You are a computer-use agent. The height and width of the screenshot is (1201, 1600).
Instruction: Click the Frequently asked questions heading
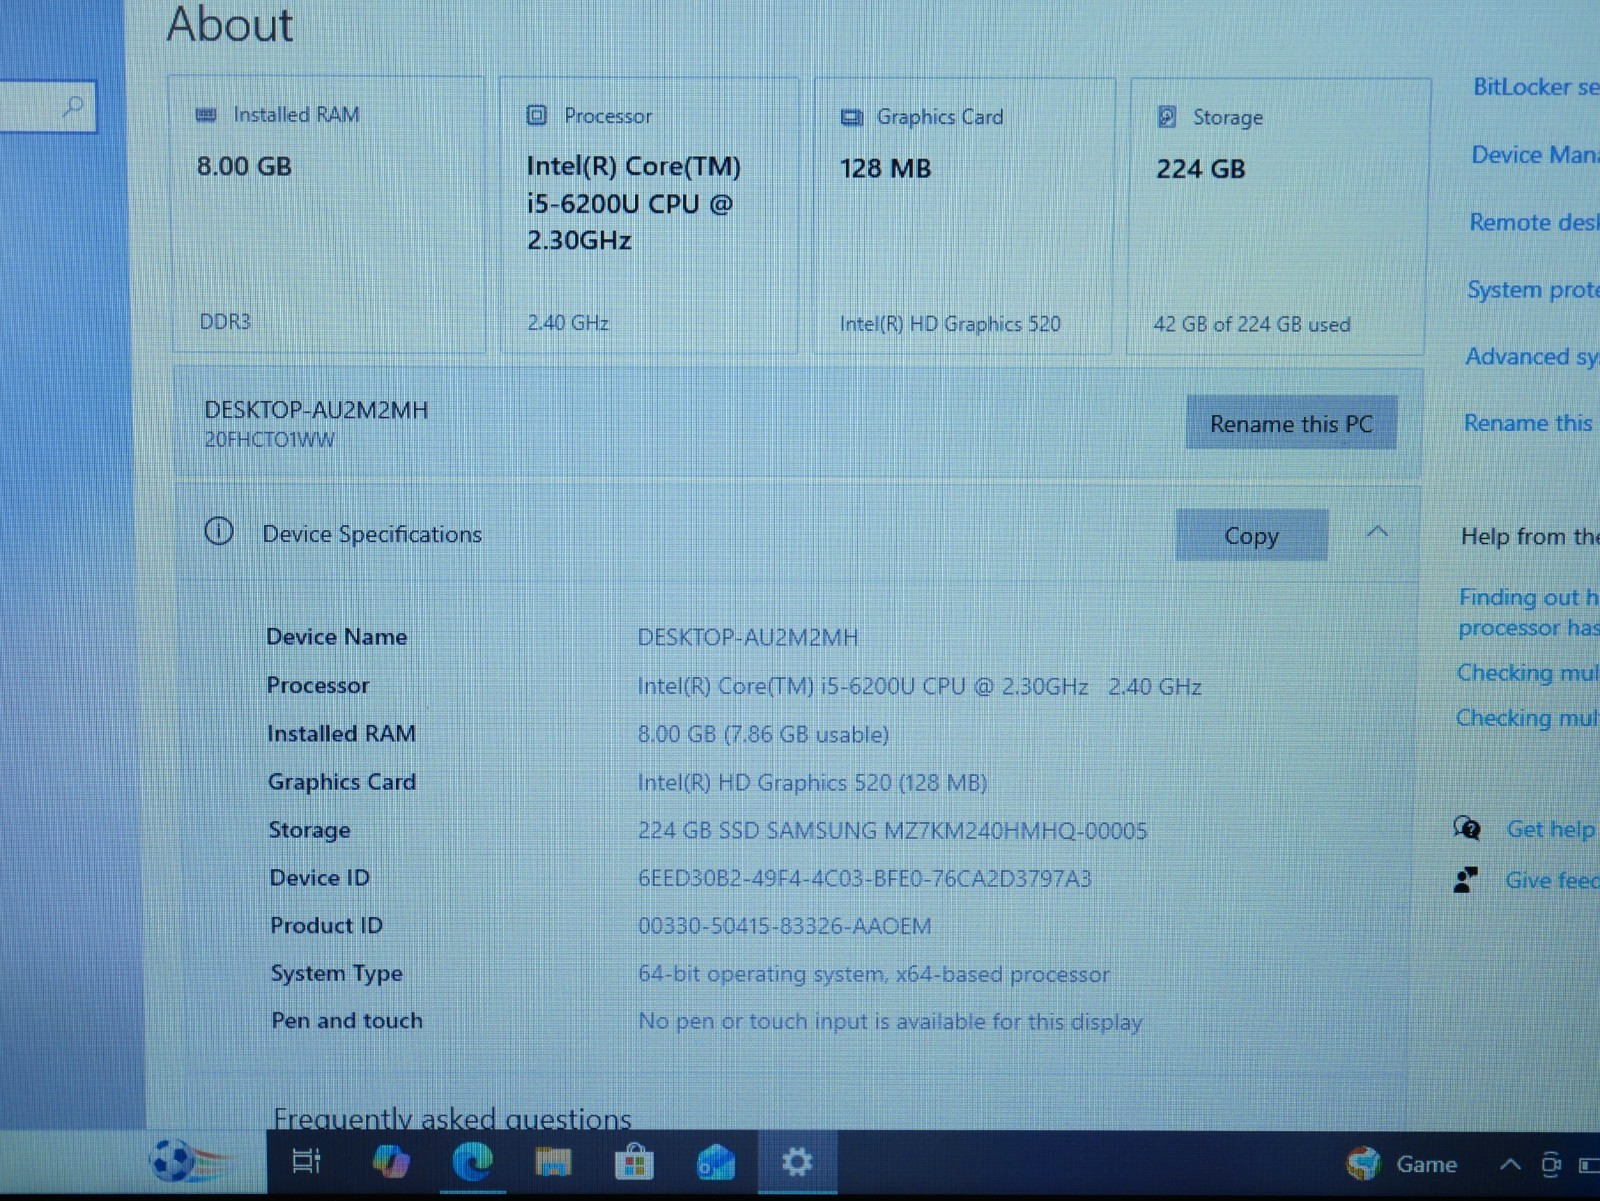[x=452, y=1118]
